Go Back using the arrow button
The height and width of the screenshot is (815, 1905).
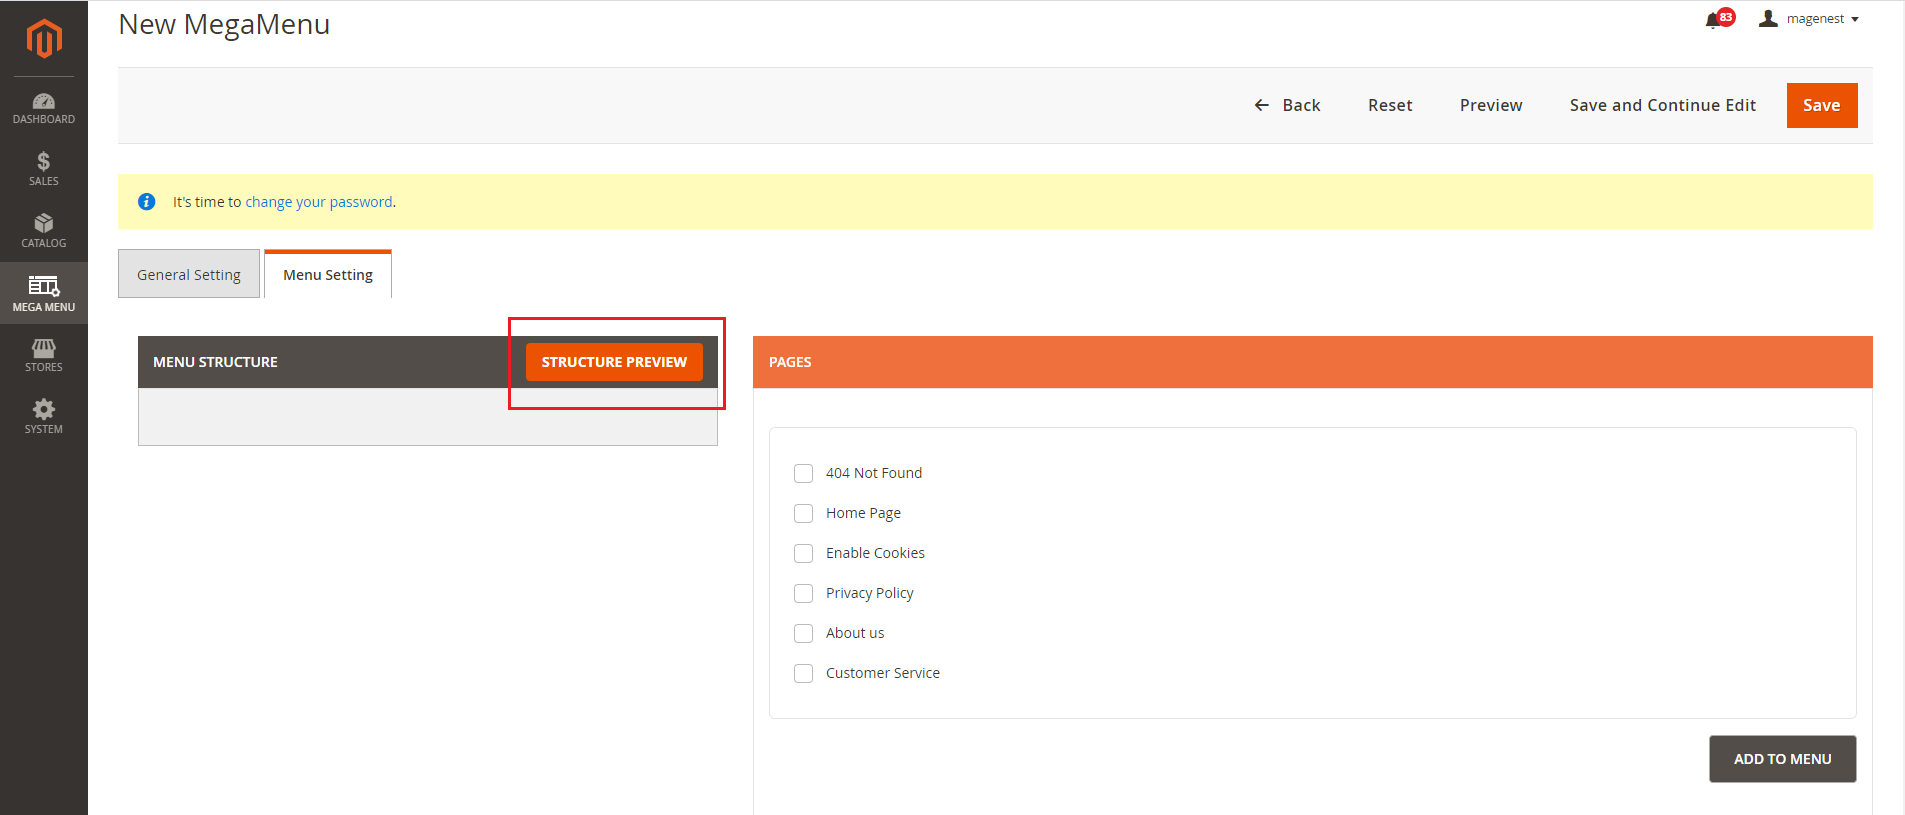1287,105
